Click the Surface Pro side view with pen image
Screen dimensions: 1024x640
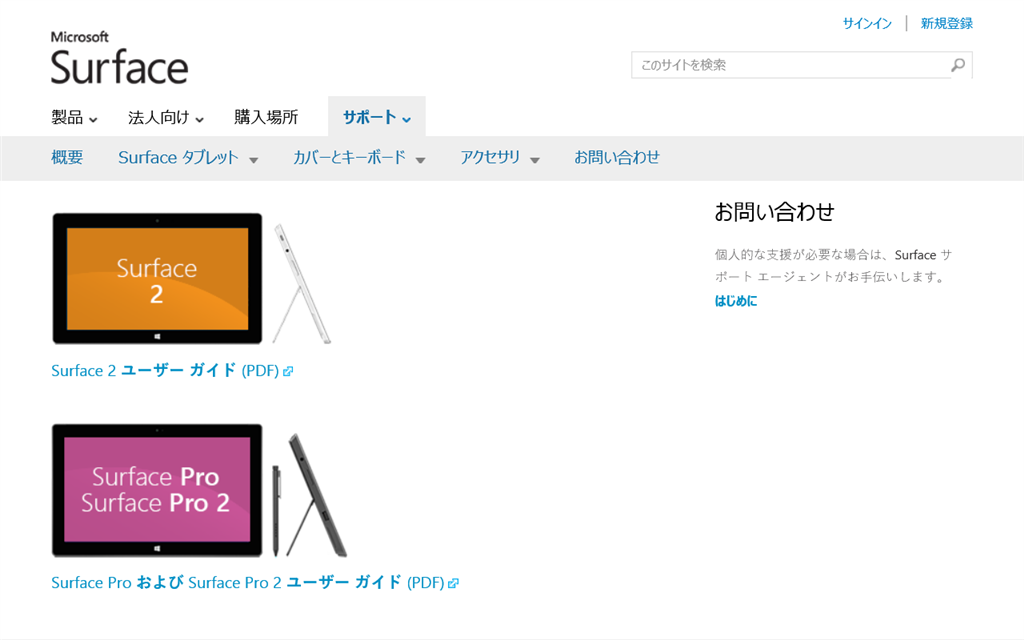point(310,495)
